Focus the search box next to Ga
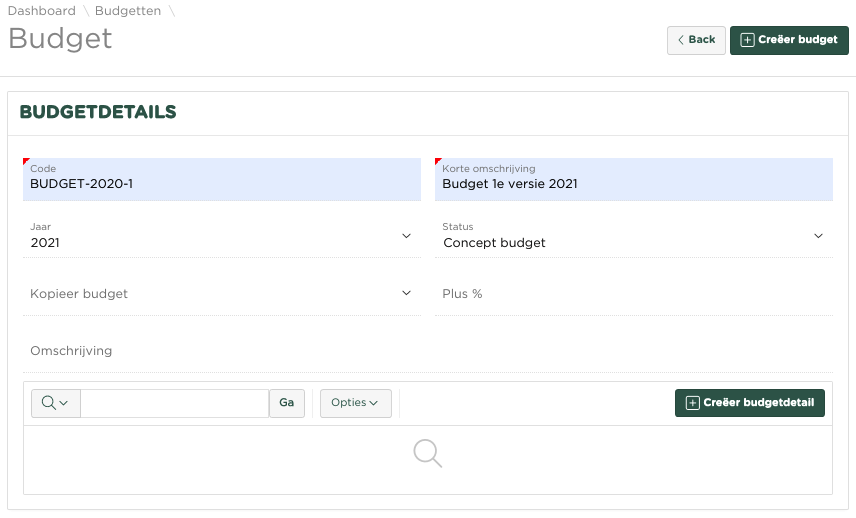This screenshot has height=518, width=856. 174,403
